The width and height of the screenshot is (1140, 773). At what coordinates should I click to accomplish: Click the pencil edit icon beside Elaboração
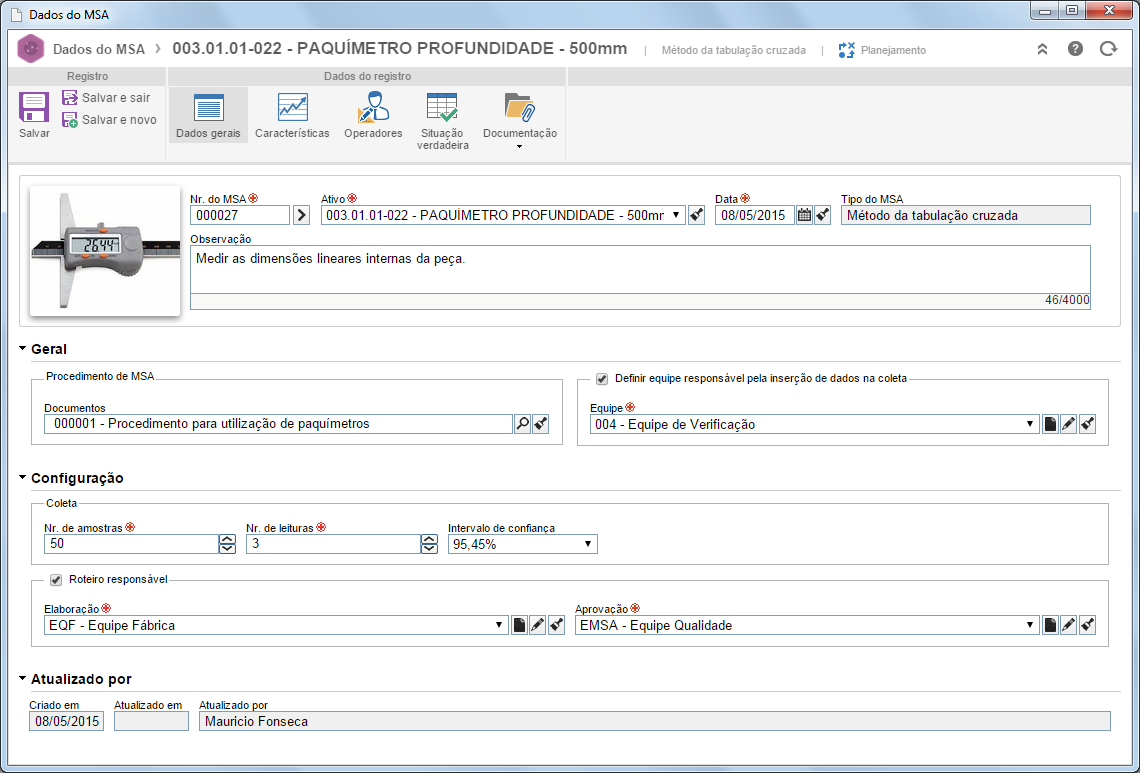click(537, 625)
